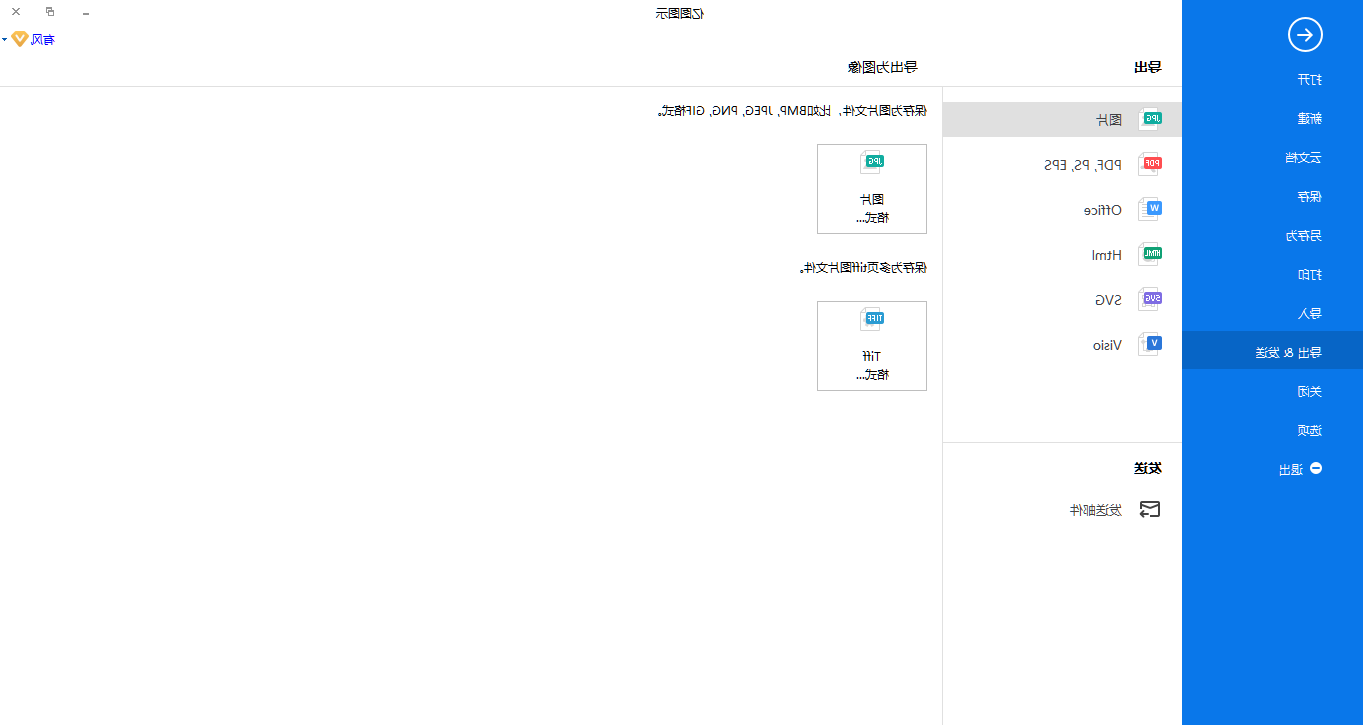Choose the Visio export V icon
This screenshot has width=1363, height=725.
click(1150, 344)
